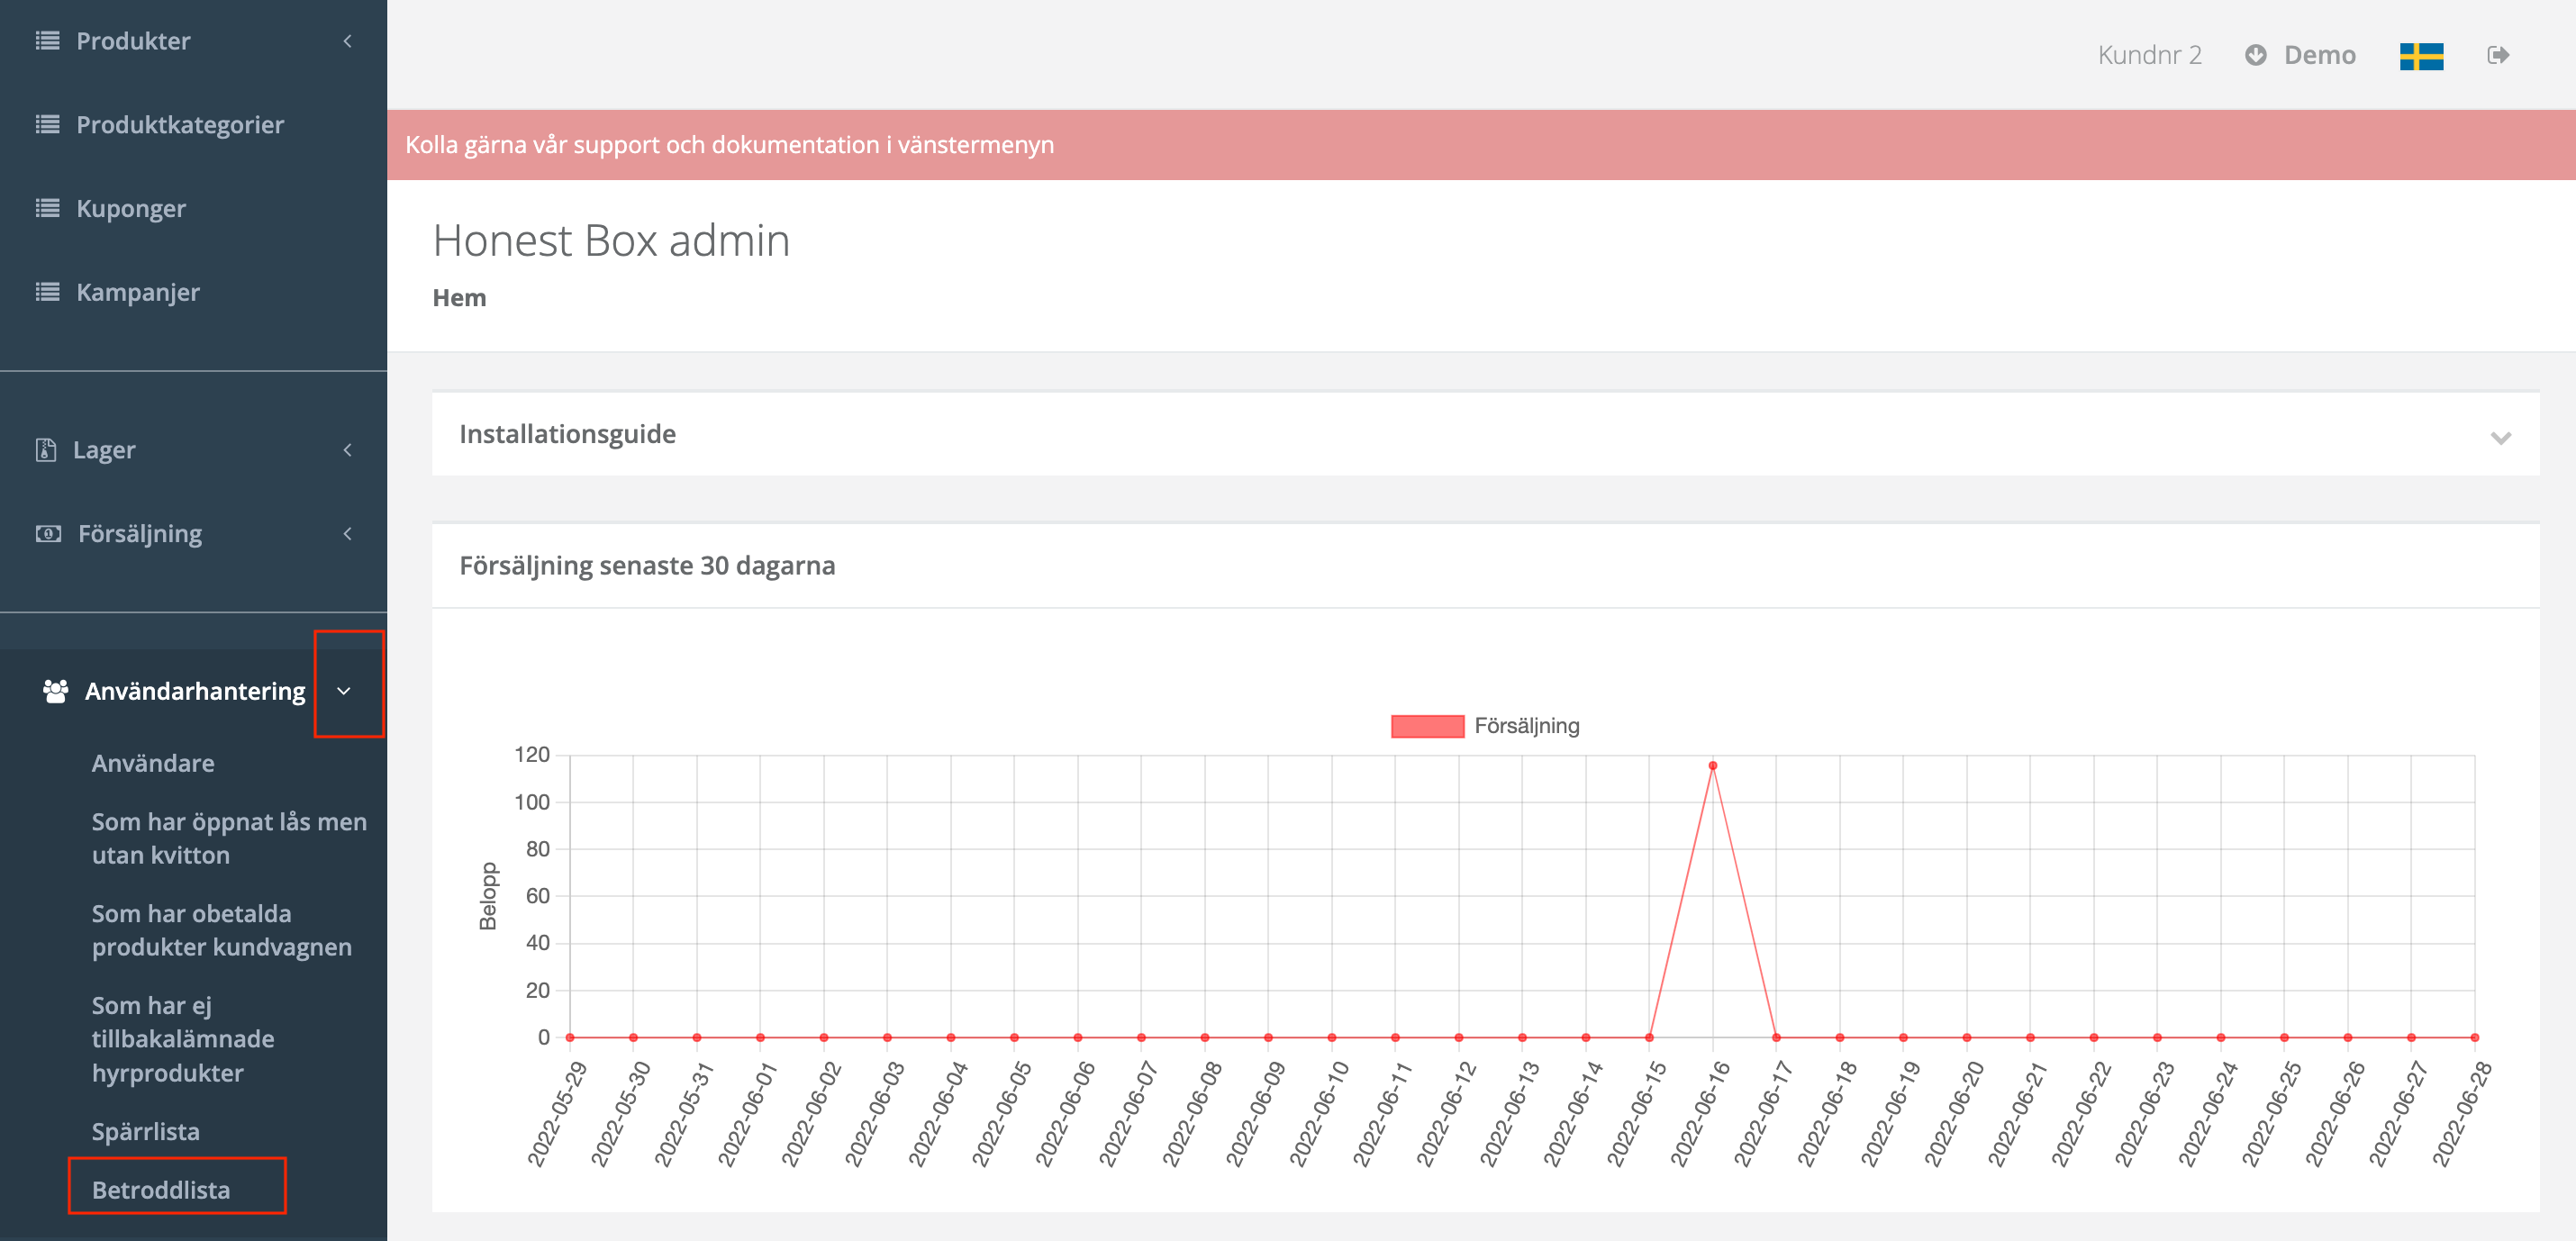Toggle the Försäljning legend in the chart

click(1526, 726)
